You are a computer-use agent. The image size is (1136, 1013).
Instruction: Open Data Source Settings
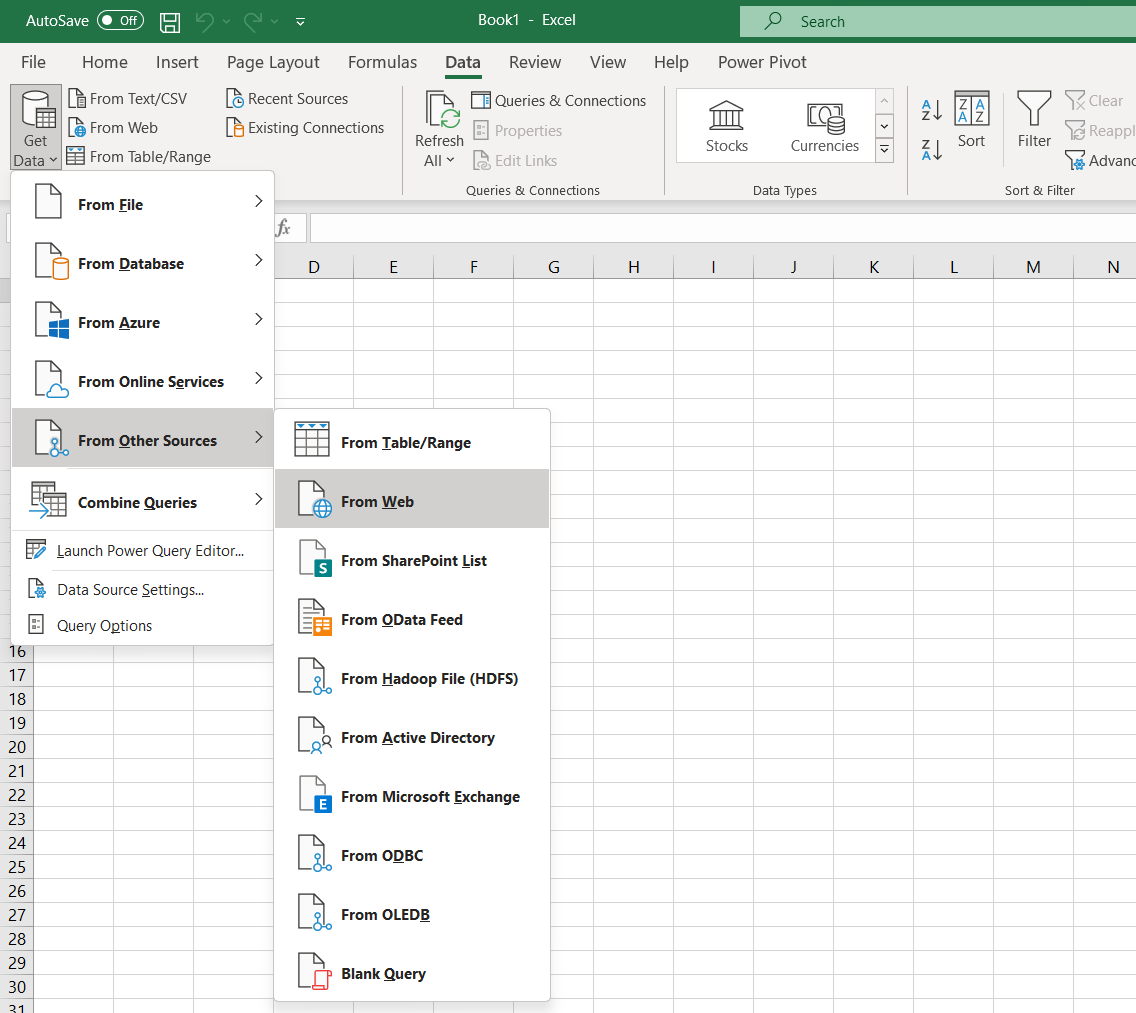[143, 589]
